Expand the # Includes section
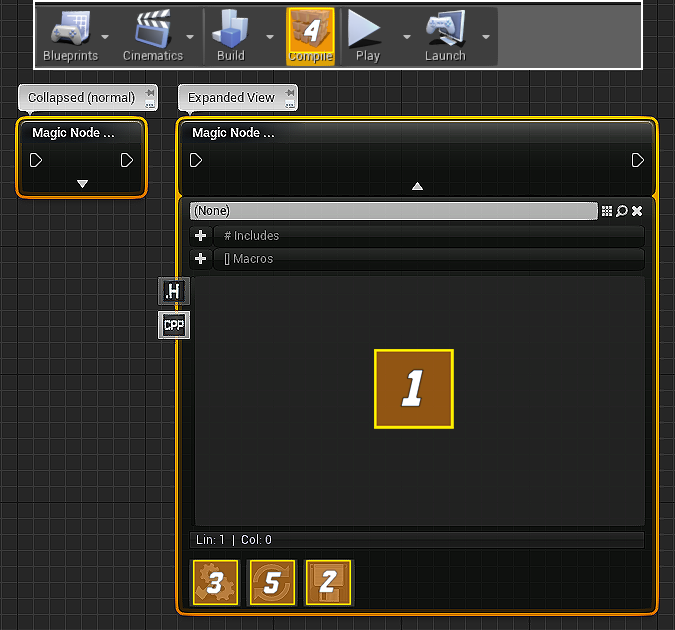The image size is (675, 630). (201, 236)
